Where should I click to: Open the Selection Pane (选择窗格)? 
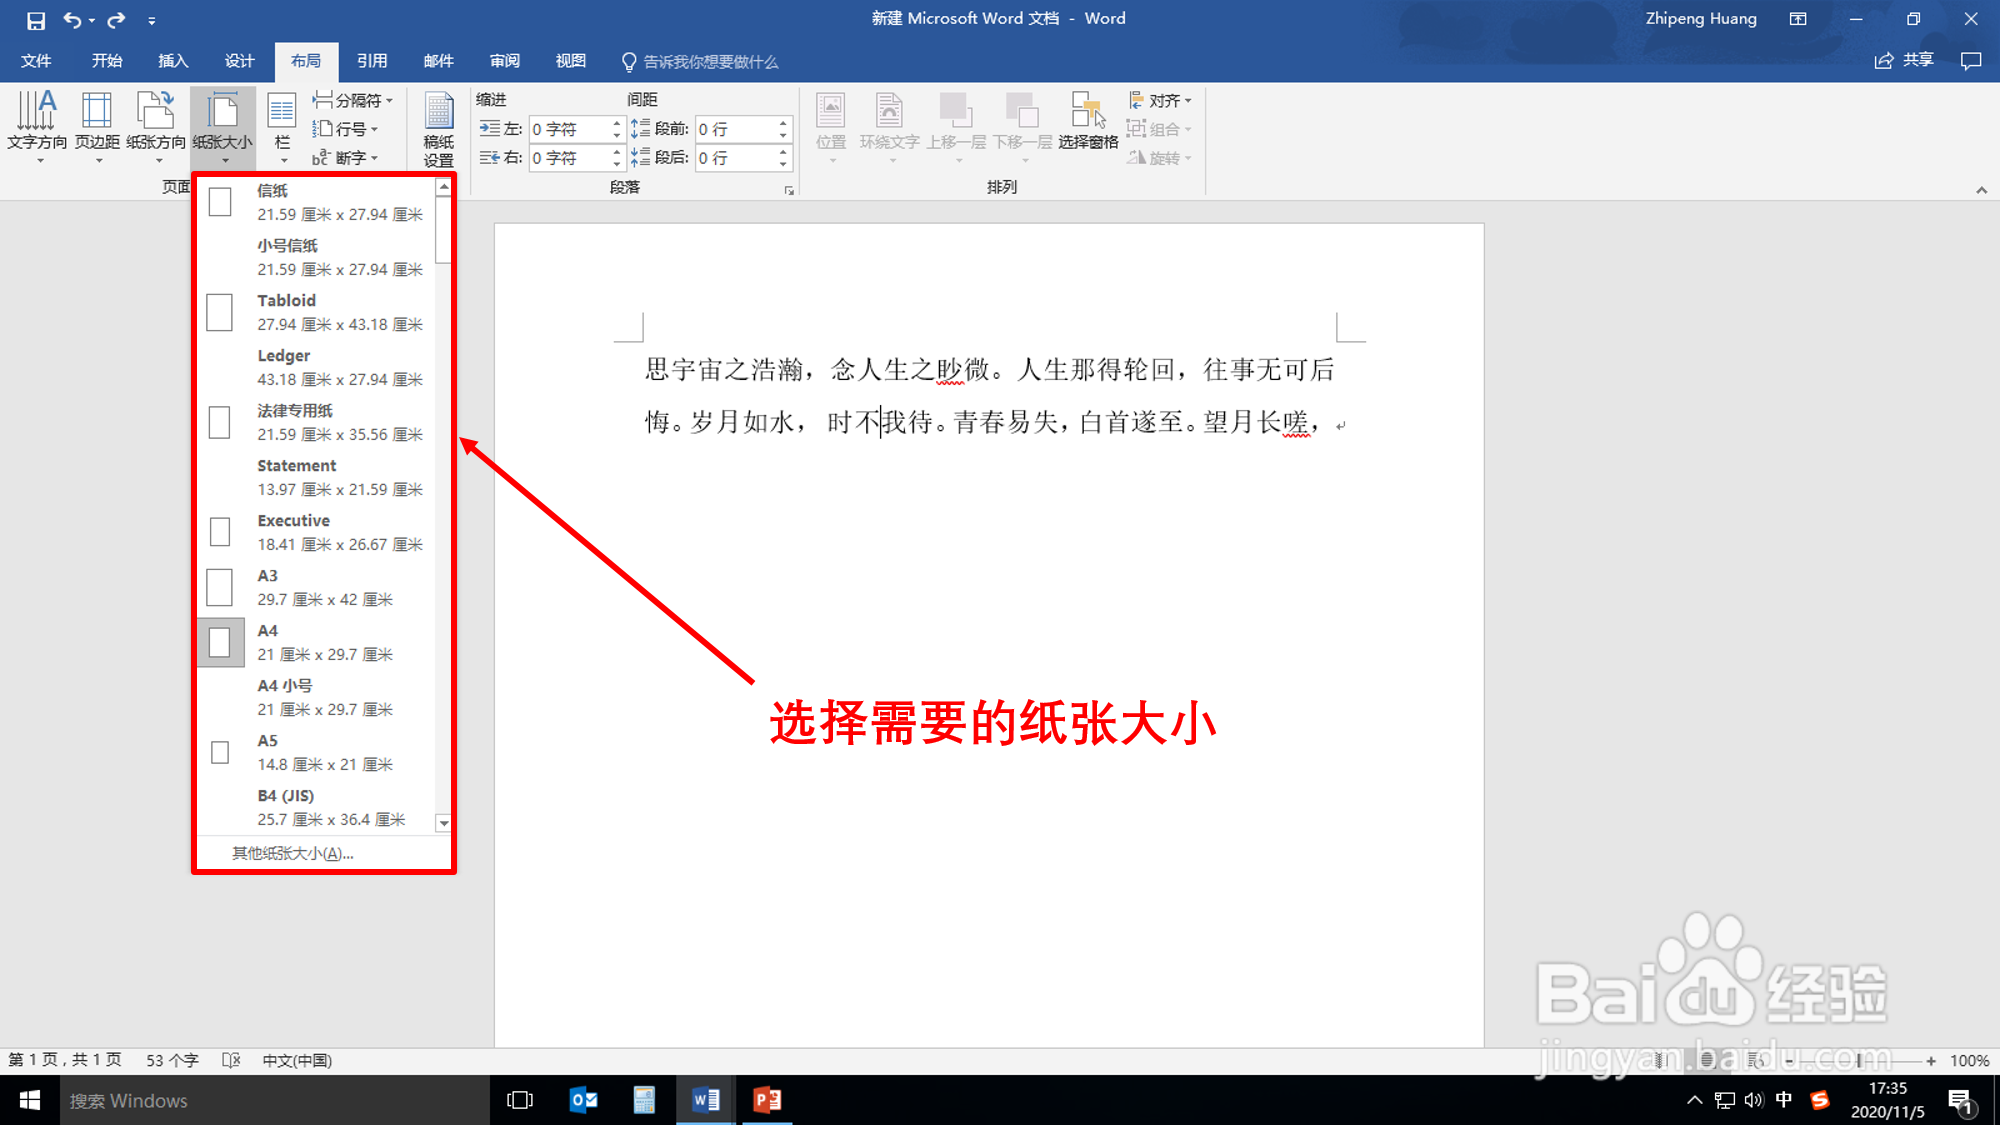[1088, 120]
